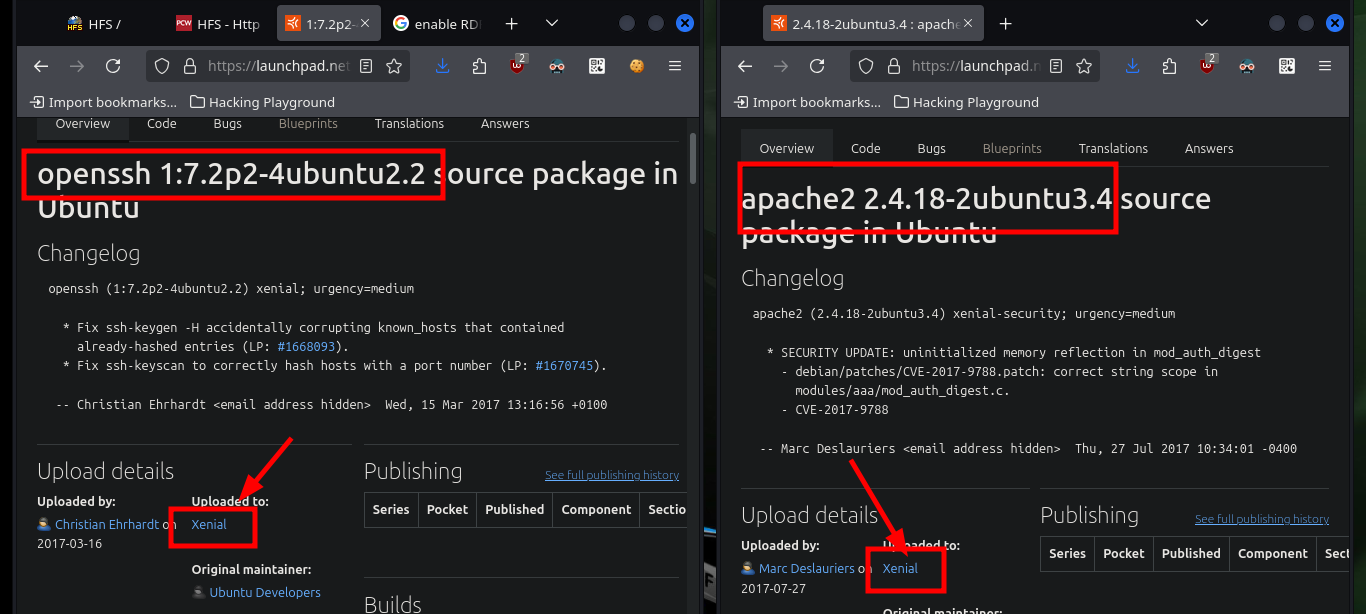Open Answers tab on openssh page

click(505, 124)
